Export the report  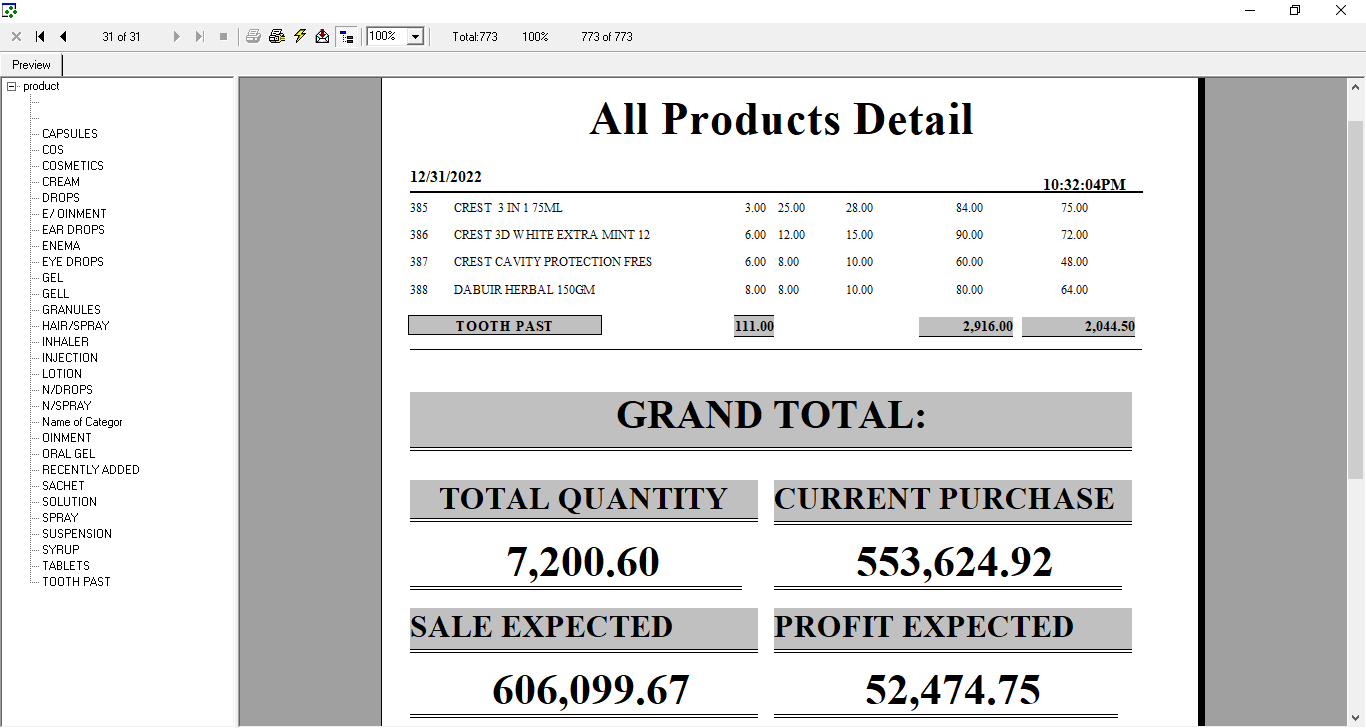coord(322,37)
